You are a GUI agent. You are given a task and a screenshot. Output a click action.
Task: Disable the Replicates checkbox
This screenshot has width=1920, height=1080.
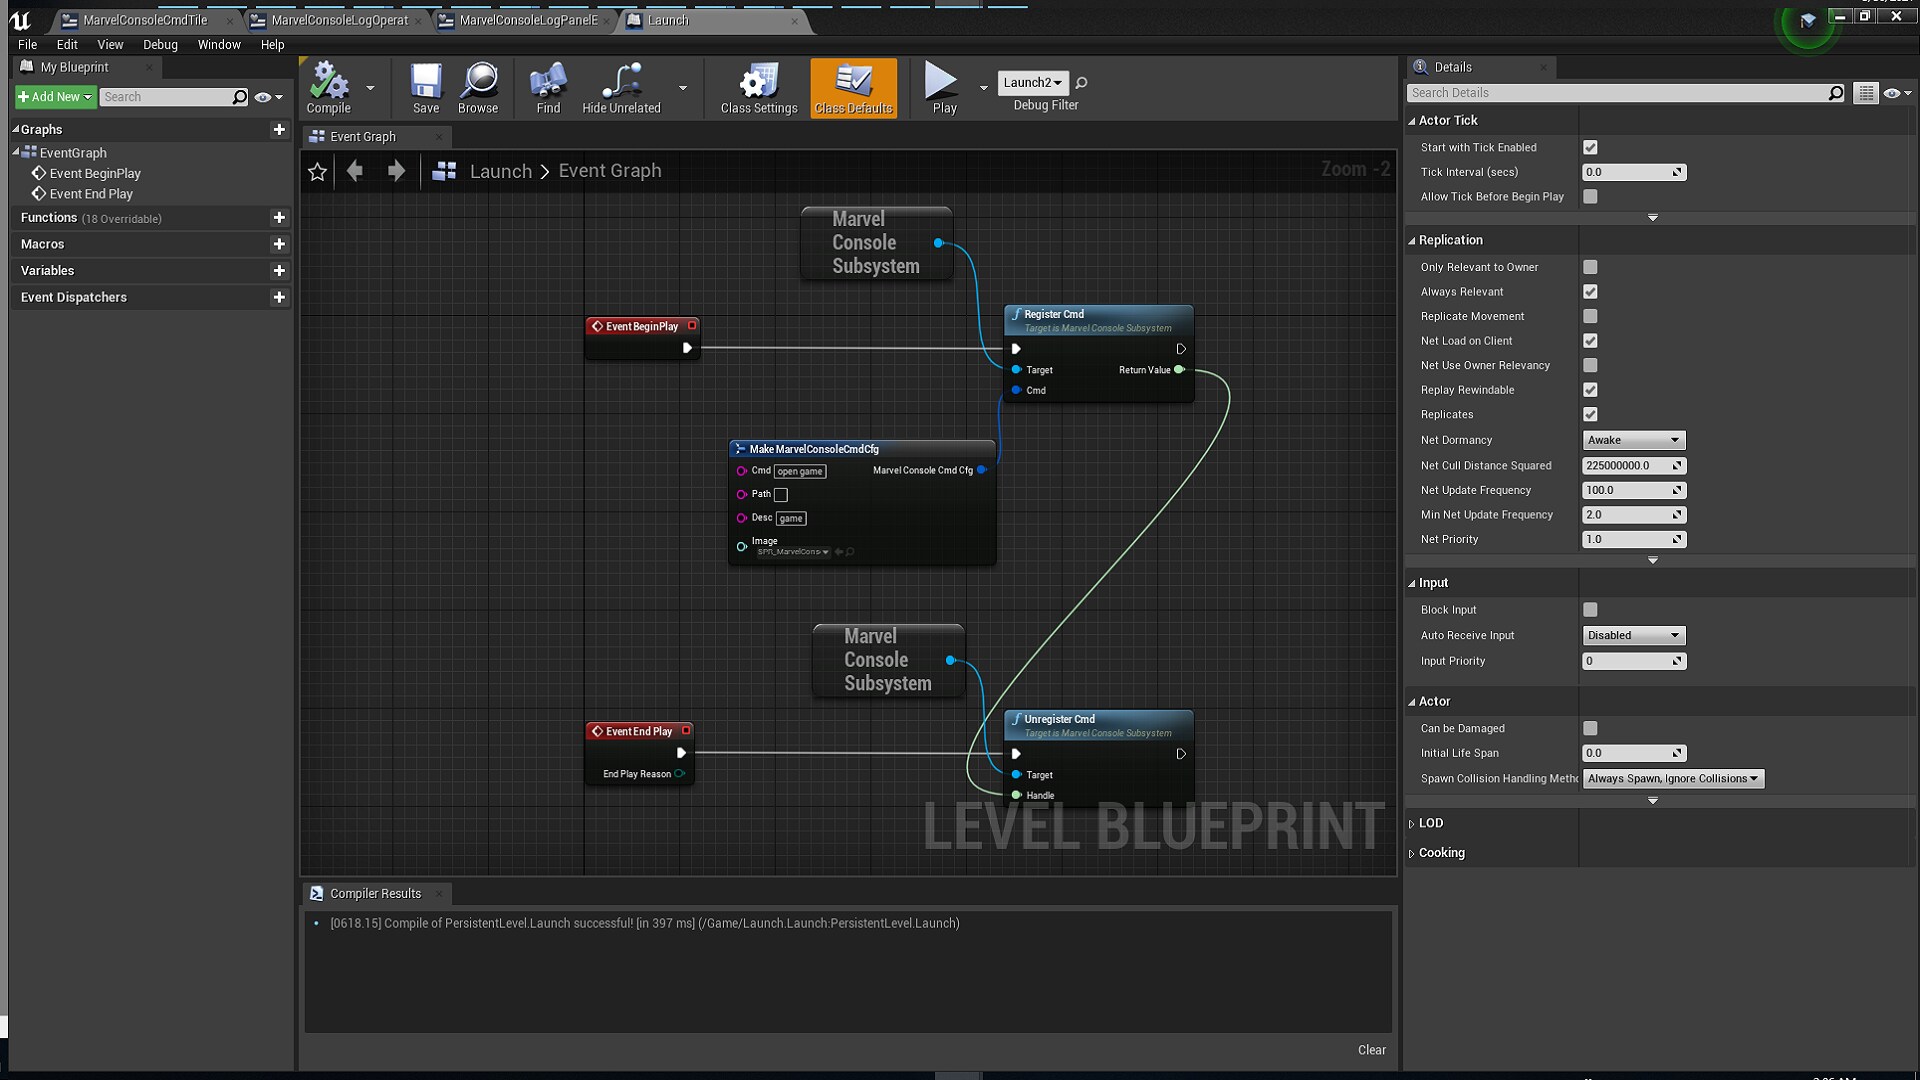[x=1591, y=414]
